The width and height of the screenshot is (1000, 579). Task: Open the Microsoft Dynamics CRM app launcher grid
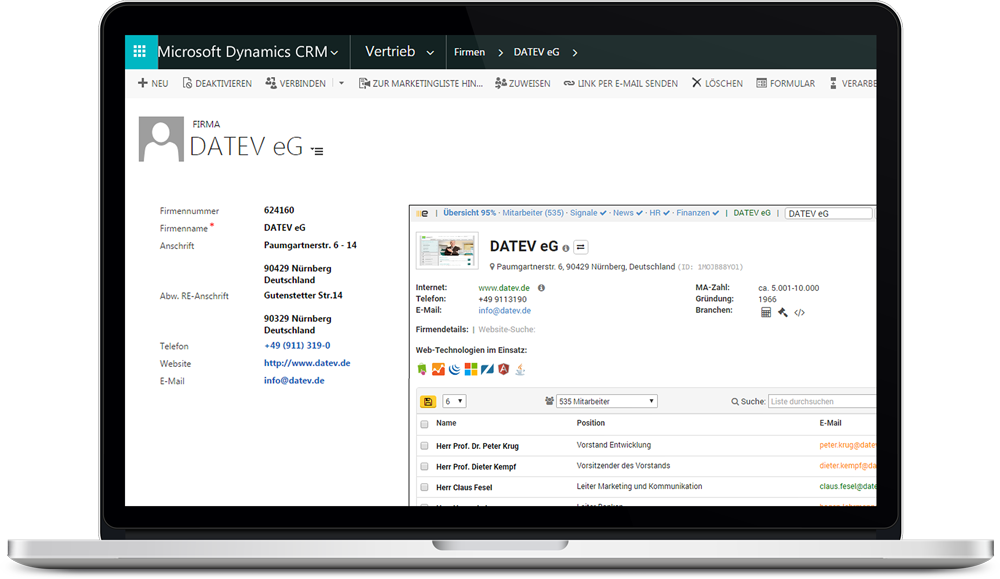pyautogui.click(x=140, y=51)
